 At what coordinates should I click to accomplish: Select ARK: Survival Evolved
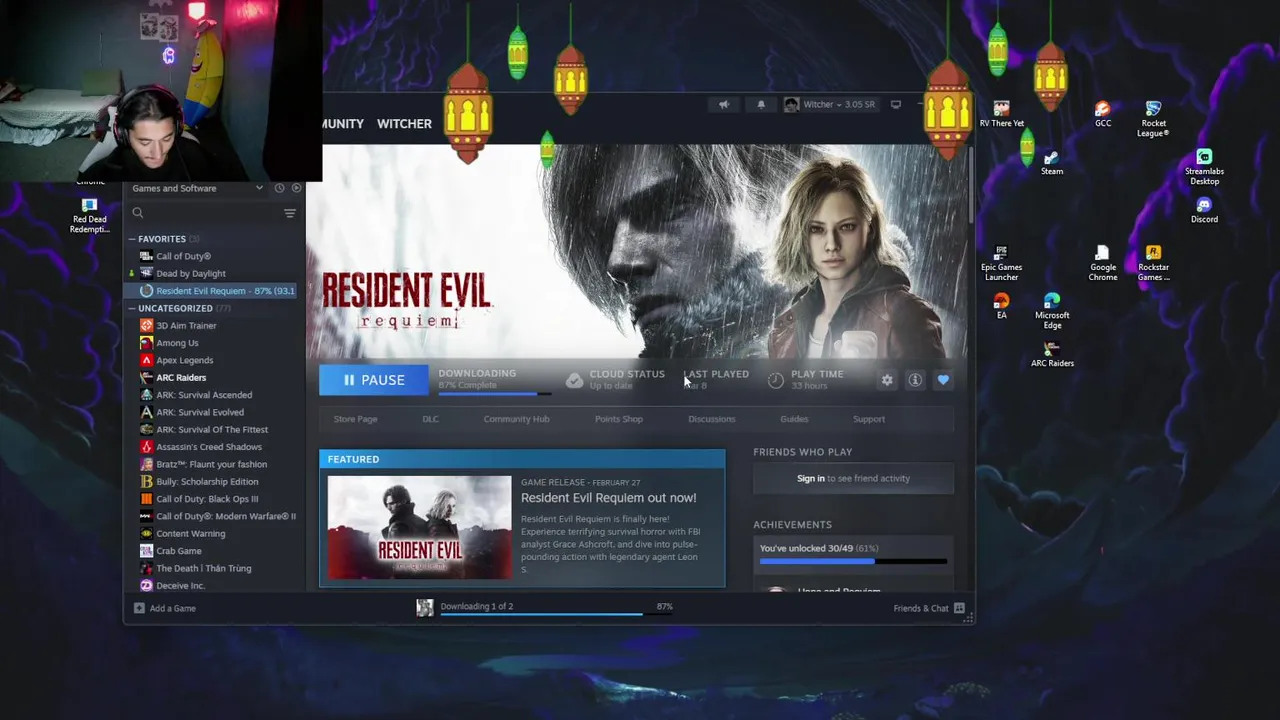coord(200,412)
